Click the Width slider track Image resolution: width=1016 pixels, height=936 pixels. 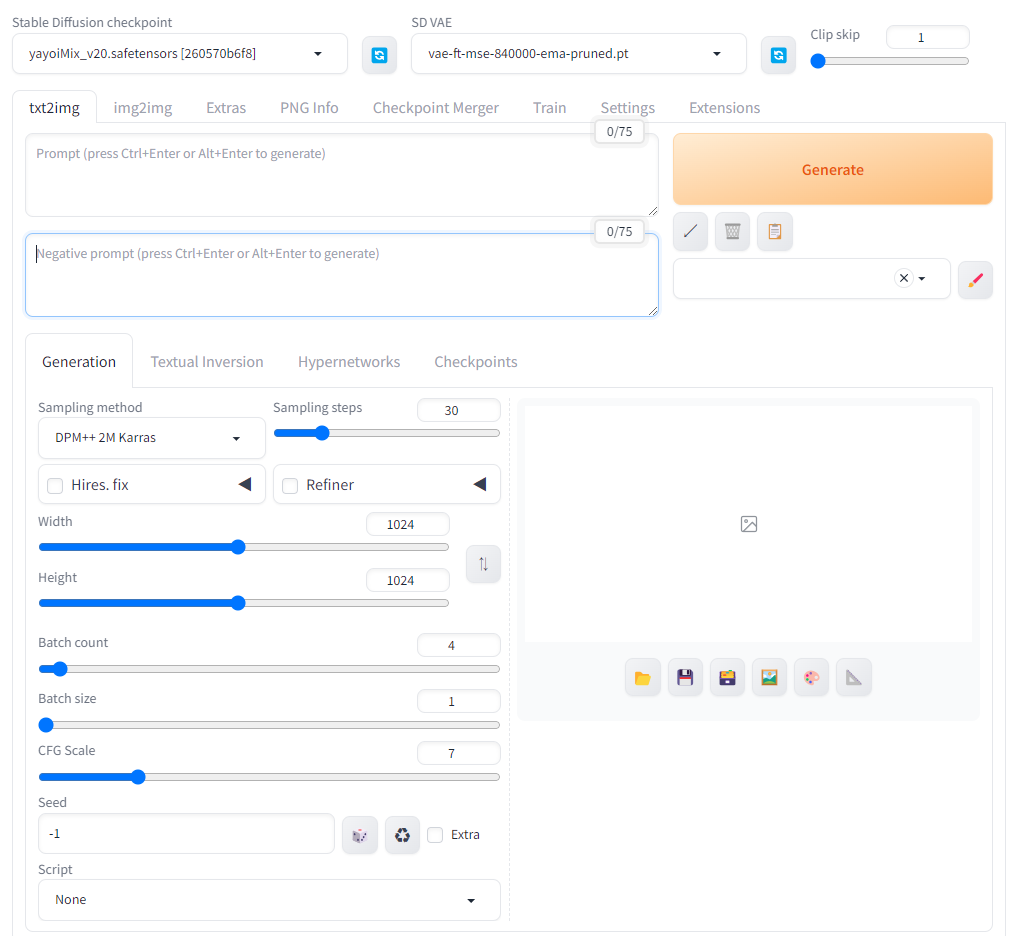pyautogui.click(x=244, y=547)
